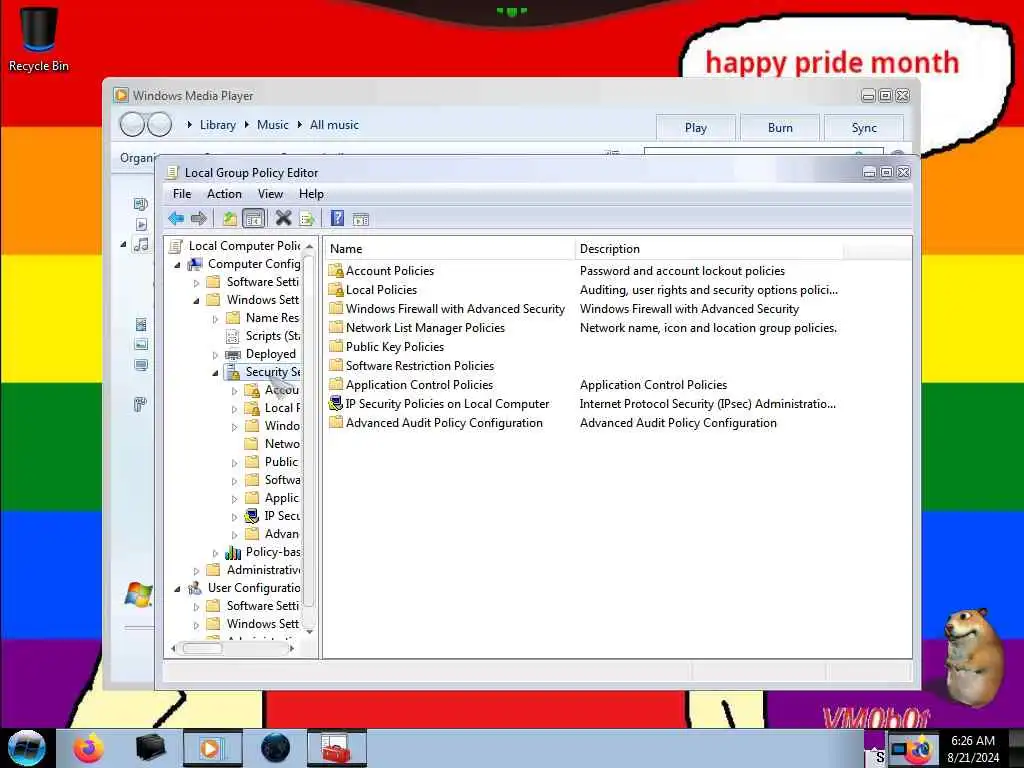Toggle Show/Hide Action Pane toolbar icon
This screenshot has width=1024, height=768.
(360, 219)
